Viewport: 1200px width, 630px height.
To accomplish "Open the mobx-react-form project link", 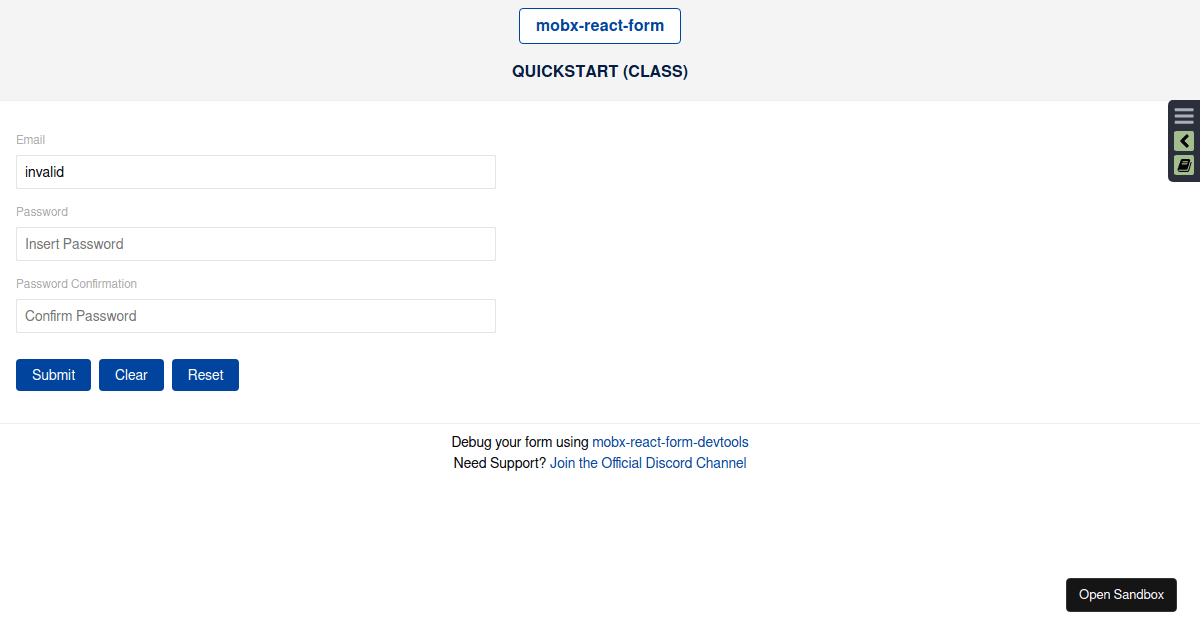I will 599,25.
